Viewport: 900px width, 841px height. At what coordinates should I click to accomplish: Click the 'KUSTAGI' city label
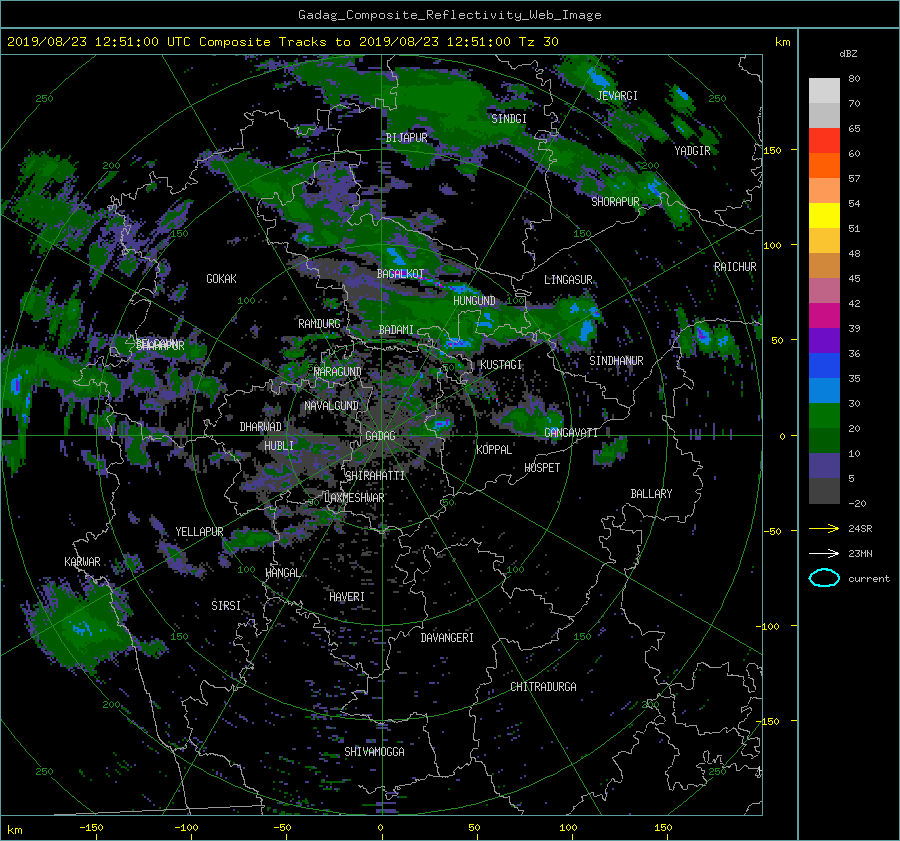[501, 365]
